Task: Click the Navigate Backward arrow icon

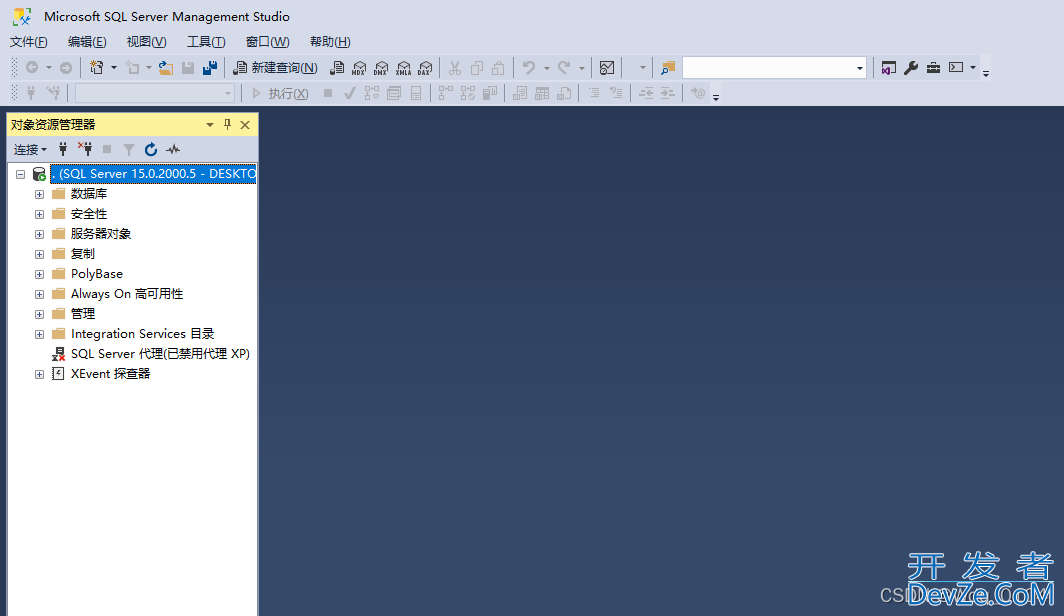Action: point(31,68)
